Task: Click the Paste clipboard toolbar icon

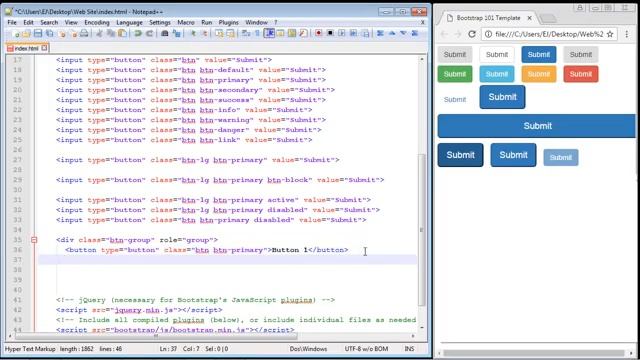Action: point(122,33)
